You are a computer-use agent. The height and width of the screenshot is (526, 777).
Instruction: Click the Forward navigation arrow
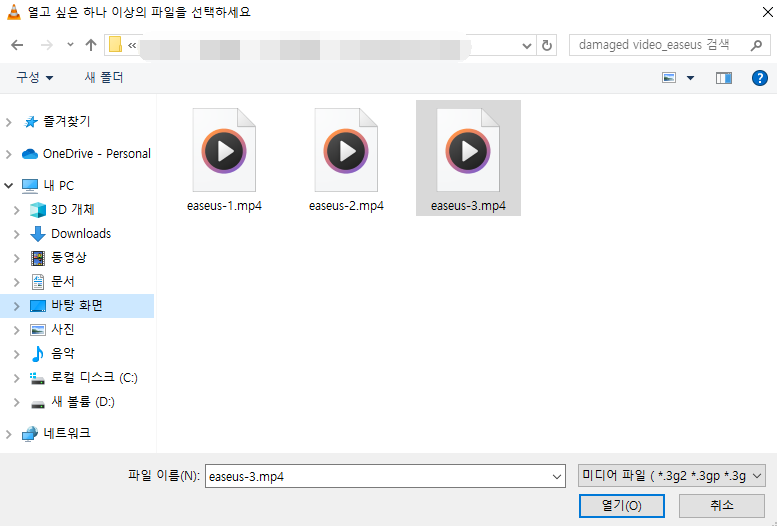pyautogui.click(x=47, y=46)
